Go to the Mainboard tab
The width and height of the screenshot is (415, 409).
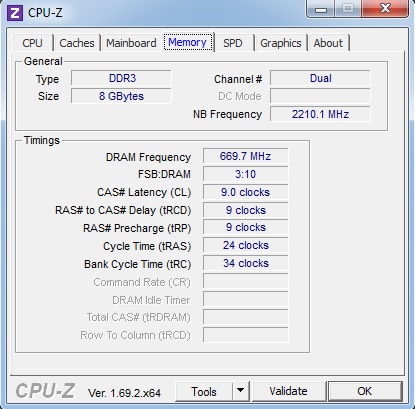(131, 43)
